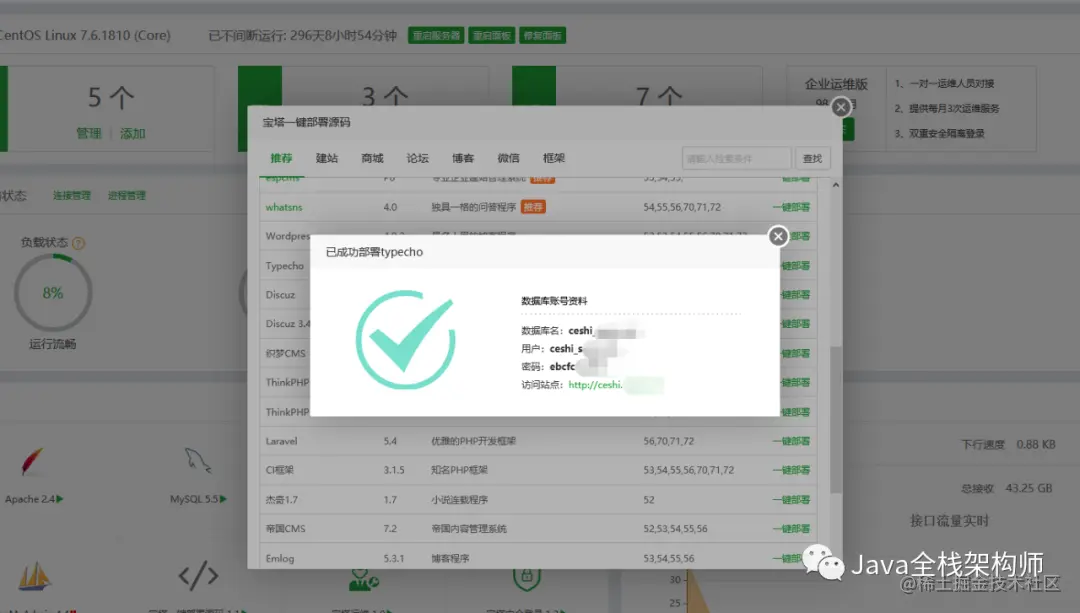Click the 接口流量实时 chart title

[x=949, y=521]
